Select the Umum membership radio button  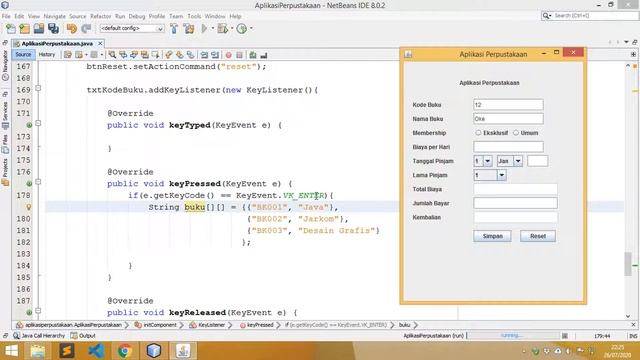[x=516, y=133]
